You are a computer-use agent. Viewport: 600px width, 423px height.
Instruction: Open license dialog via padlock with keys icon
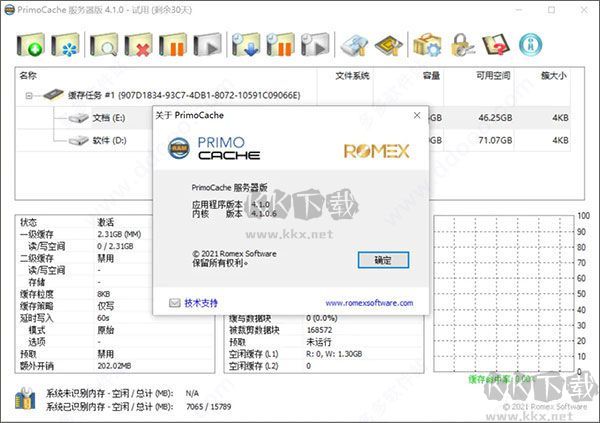(x=462, y=45)
